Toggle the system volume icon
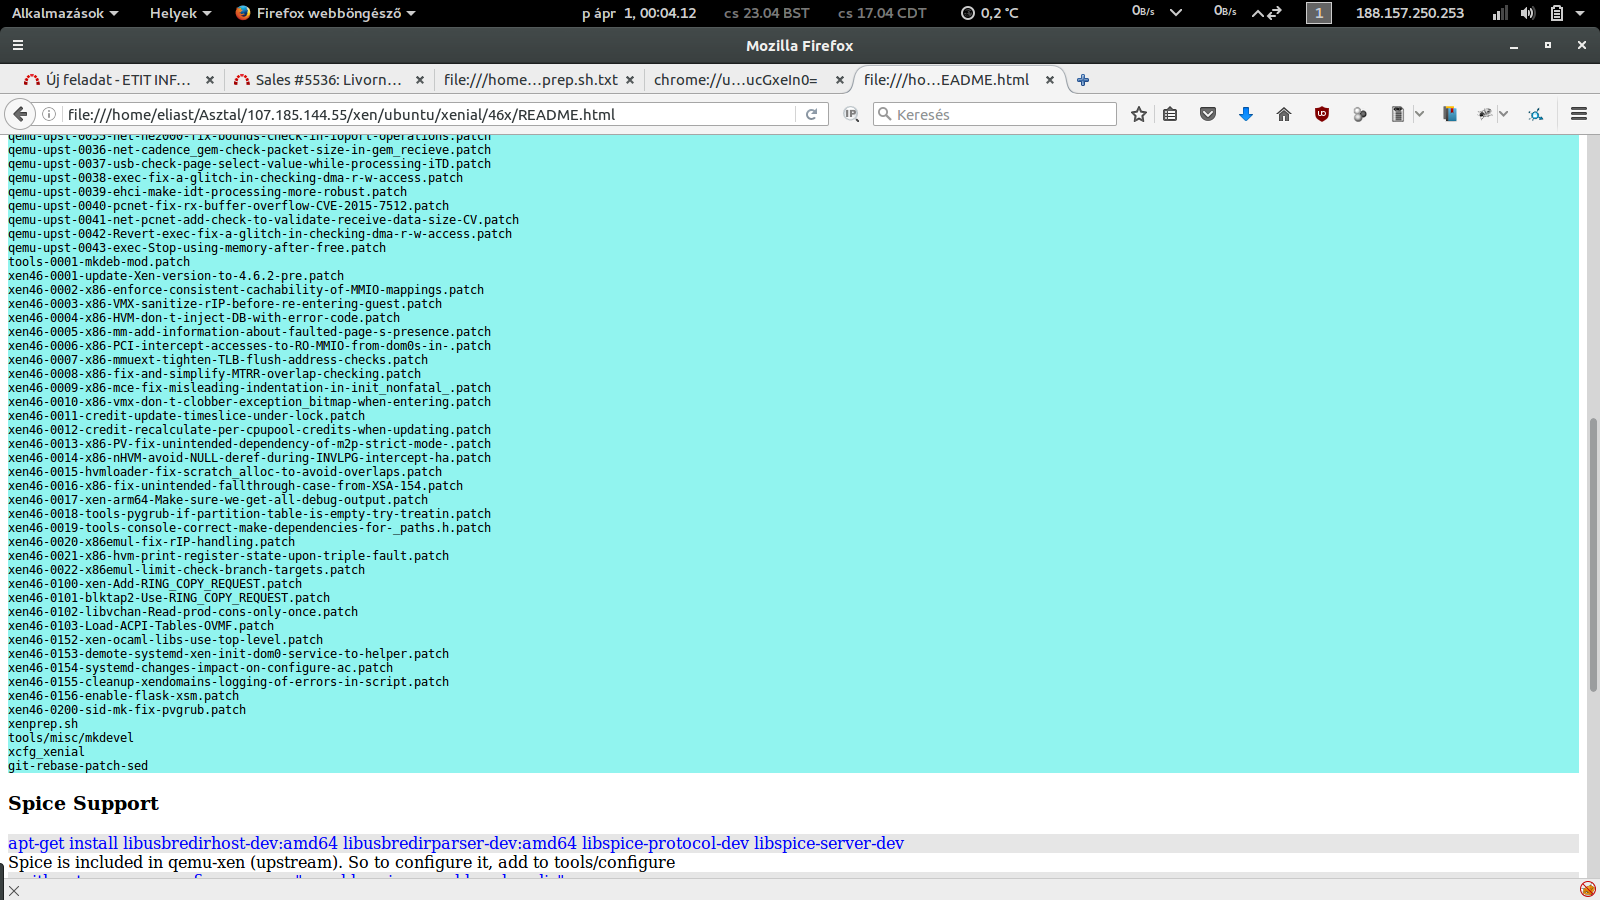Viewport: 1600px width, 900px height. tap(1527, 13)
